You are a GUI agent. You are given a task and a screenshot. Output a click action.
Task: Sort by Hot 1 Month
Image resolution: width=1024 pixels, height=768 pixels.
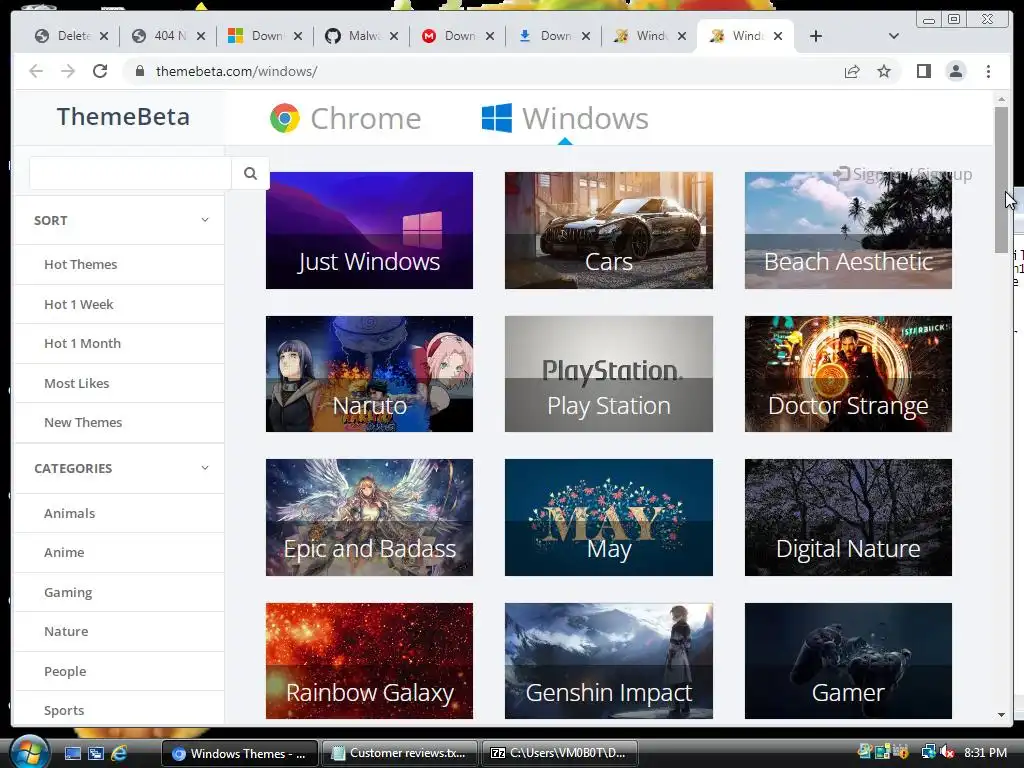click(x=82, y=344)
